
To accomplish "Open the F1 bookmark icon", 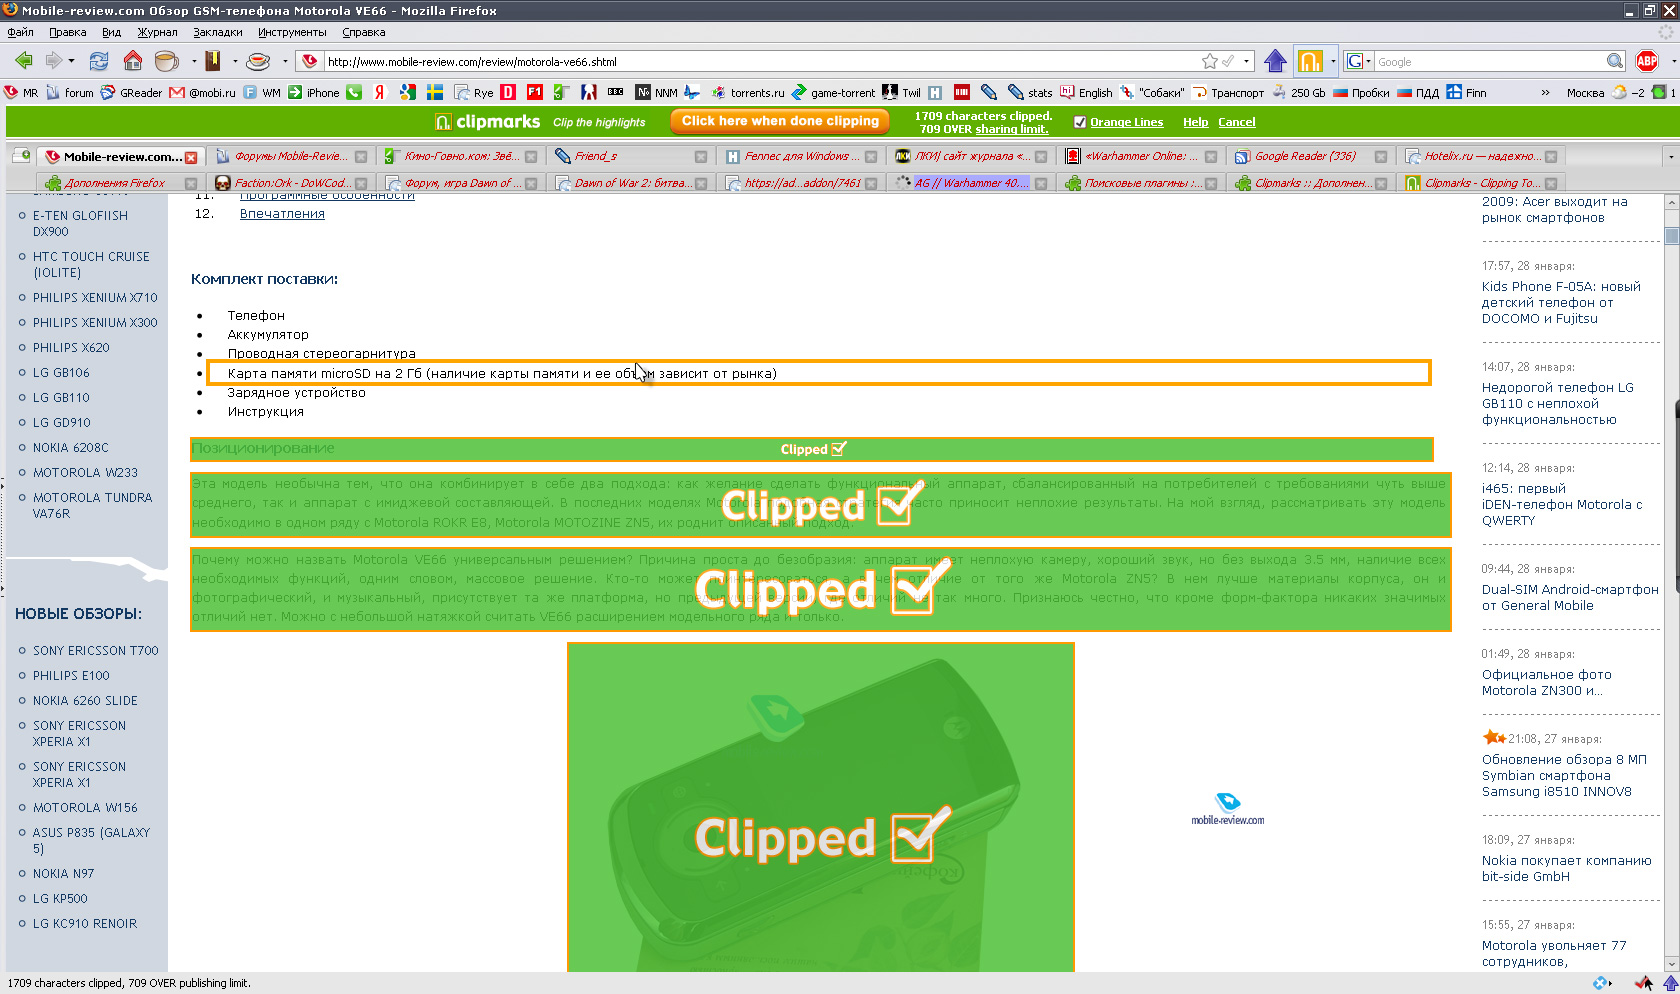I will [535, 92].
